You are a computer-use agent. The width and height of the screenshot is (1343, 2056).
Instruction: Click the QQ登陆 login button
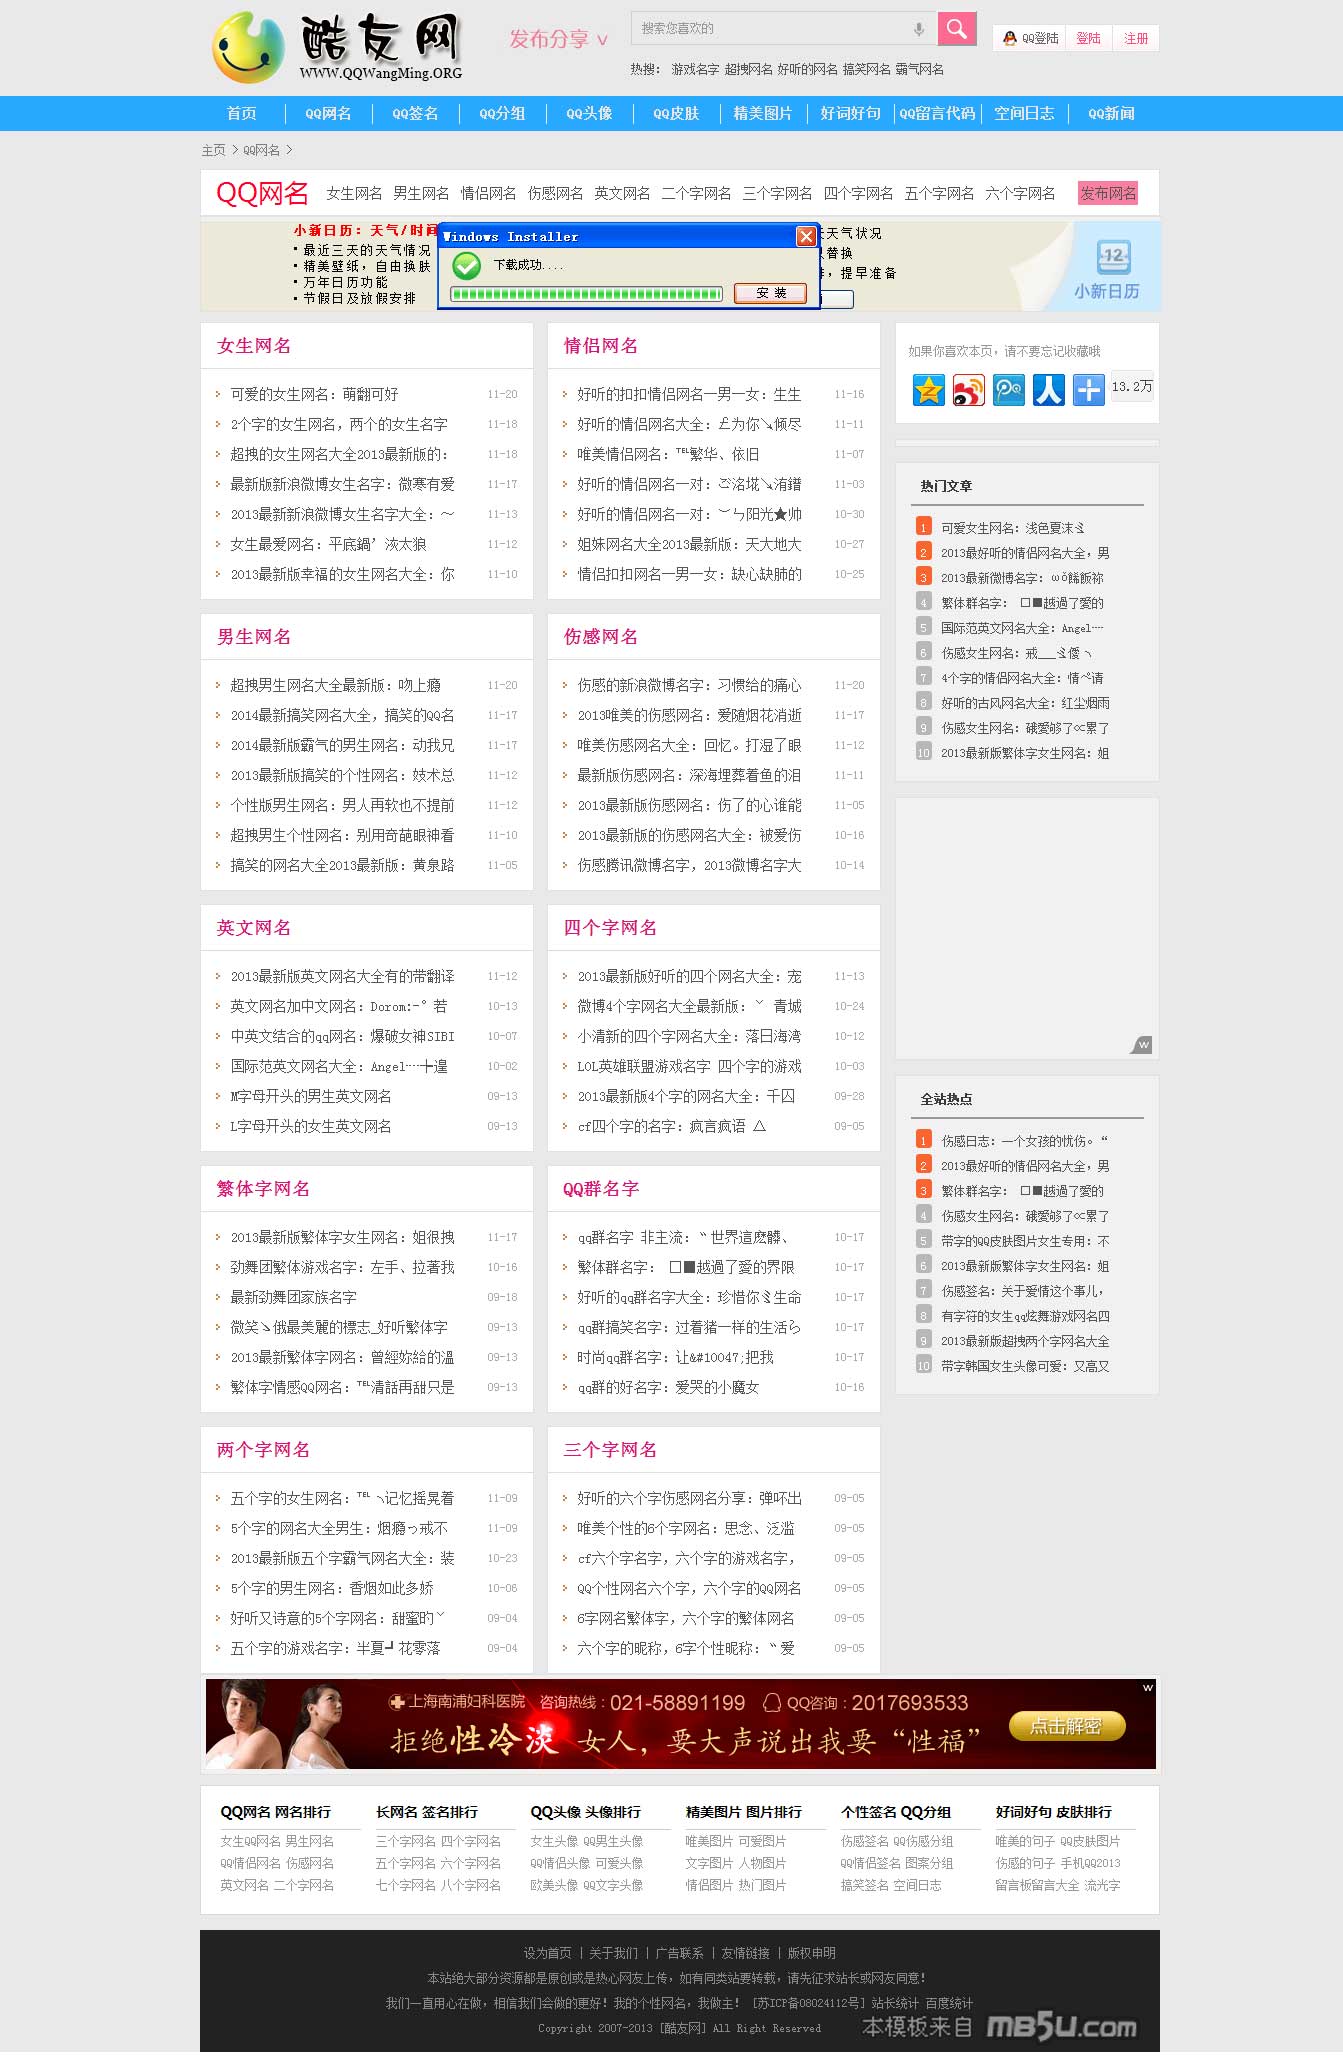pyautogui.click(x=1031, y=38)
